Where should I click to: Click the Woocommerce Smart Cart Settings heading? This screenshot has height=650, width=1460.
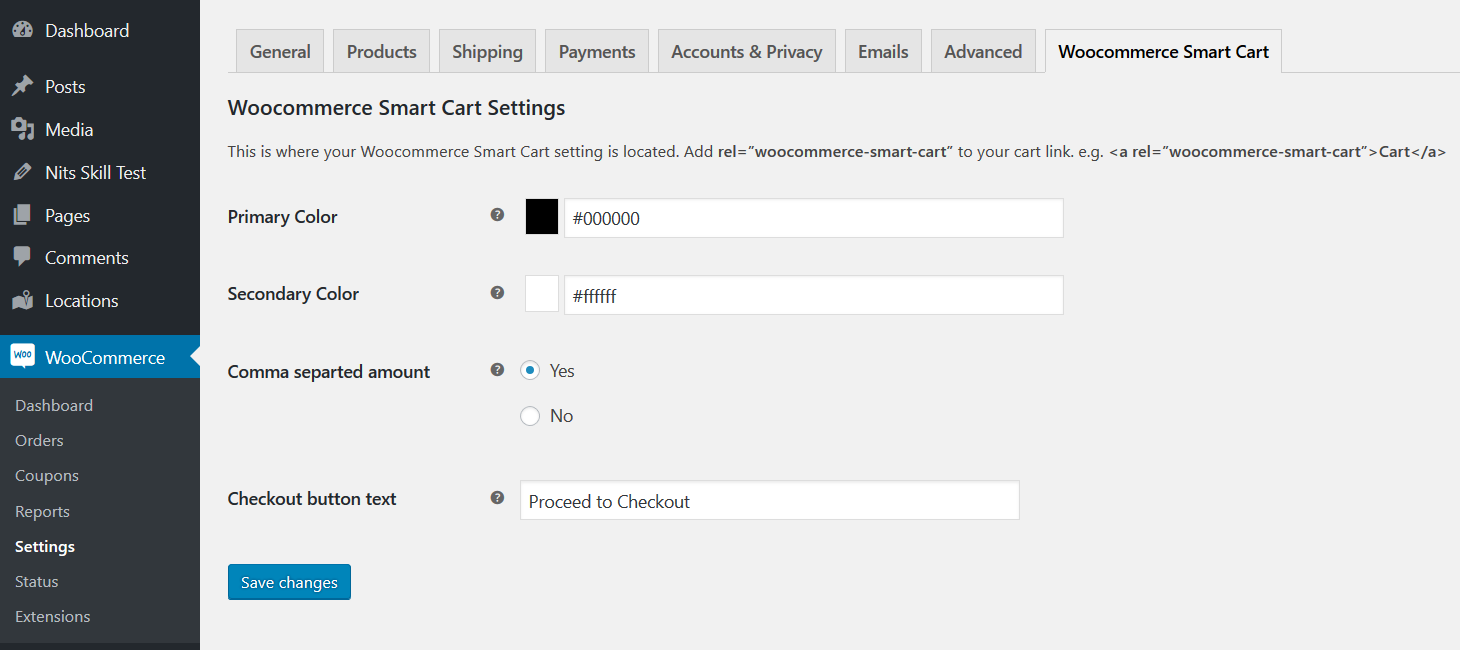click(x=397, y=107)
